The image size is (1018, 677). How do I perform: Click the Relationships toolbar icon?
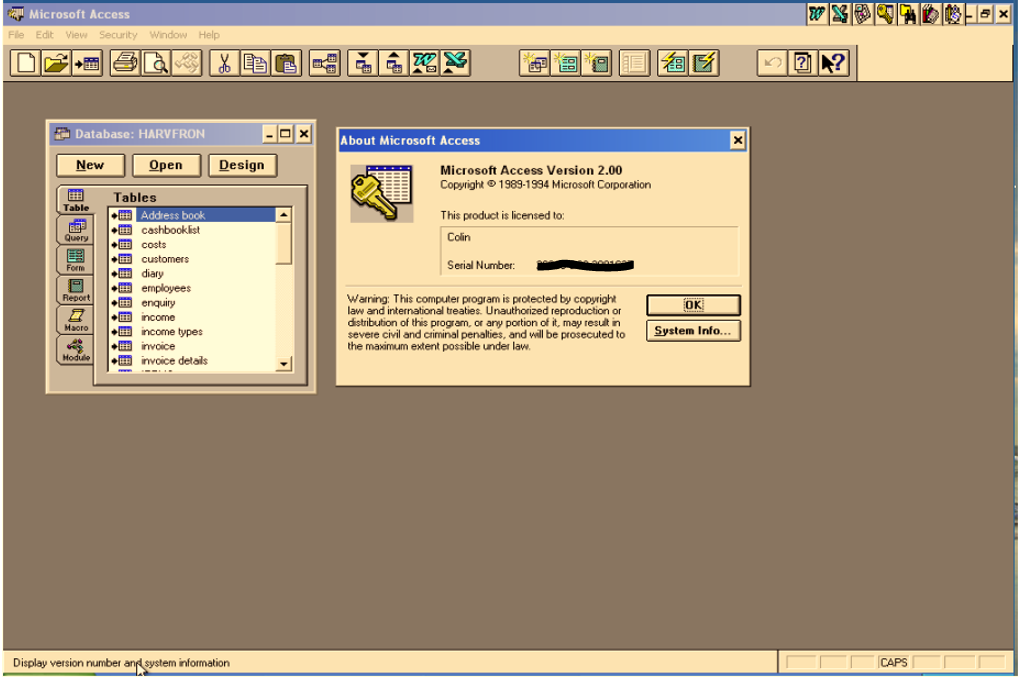coord(324,63)
